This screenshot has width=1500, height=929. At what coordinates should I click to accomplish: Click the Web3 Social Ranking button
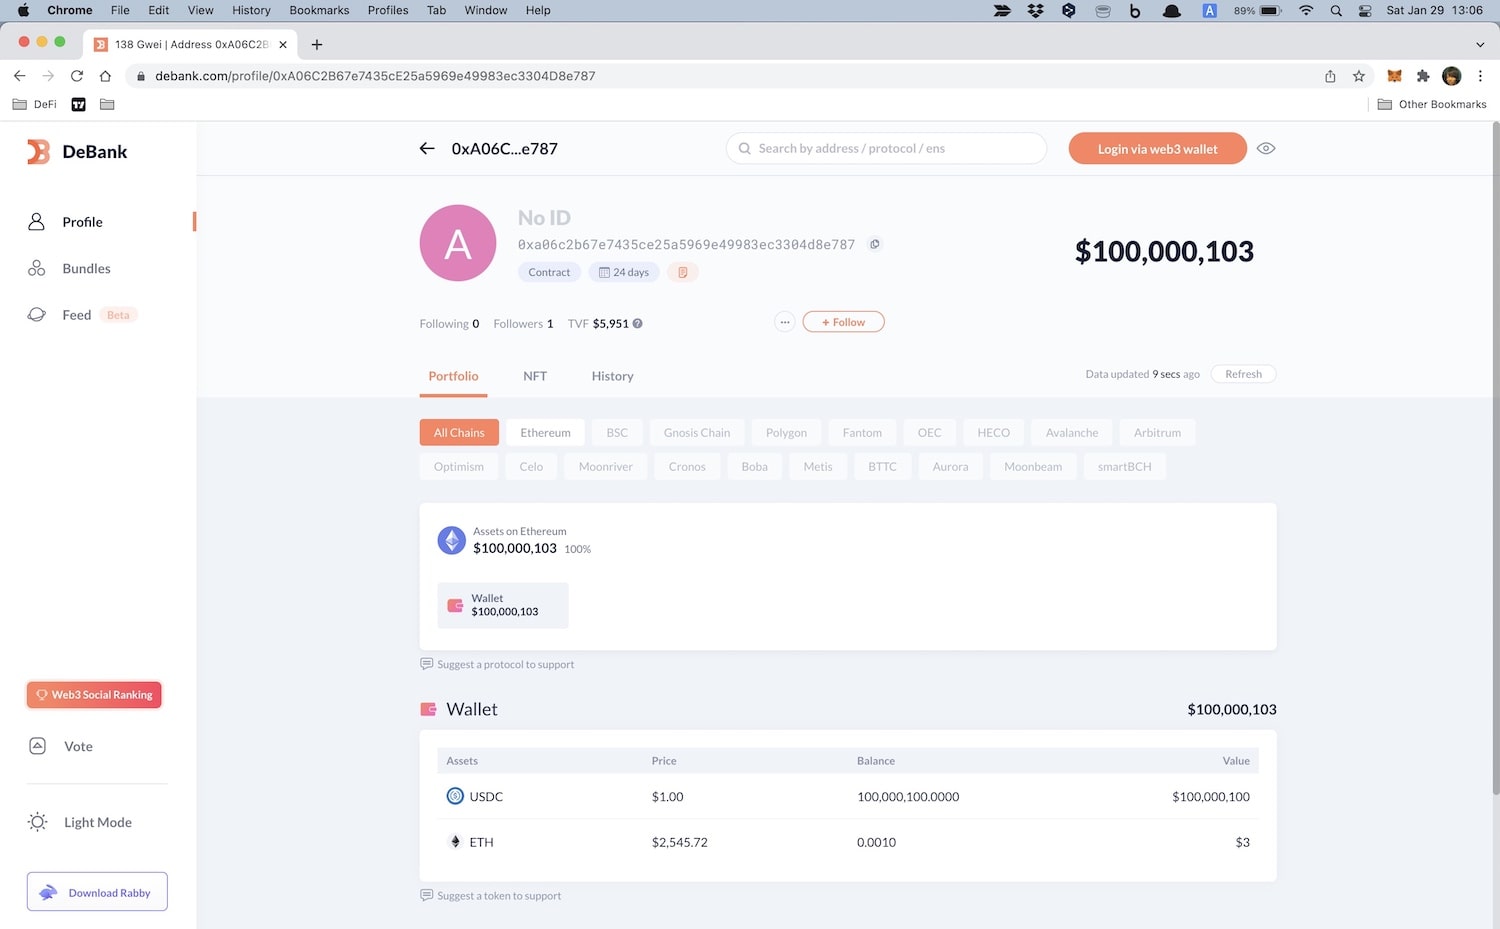pos(94,695)
